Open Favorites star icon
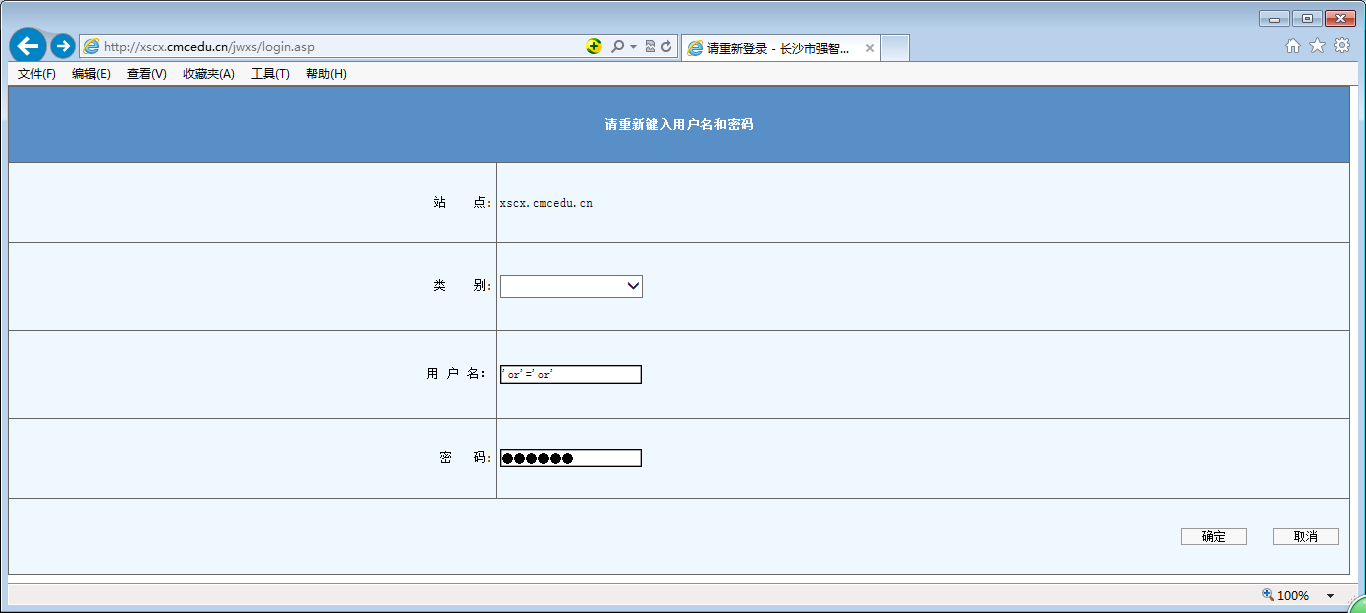This screenshot has height=613, width=1366. pyautogui.click(x=1317, y=45)
